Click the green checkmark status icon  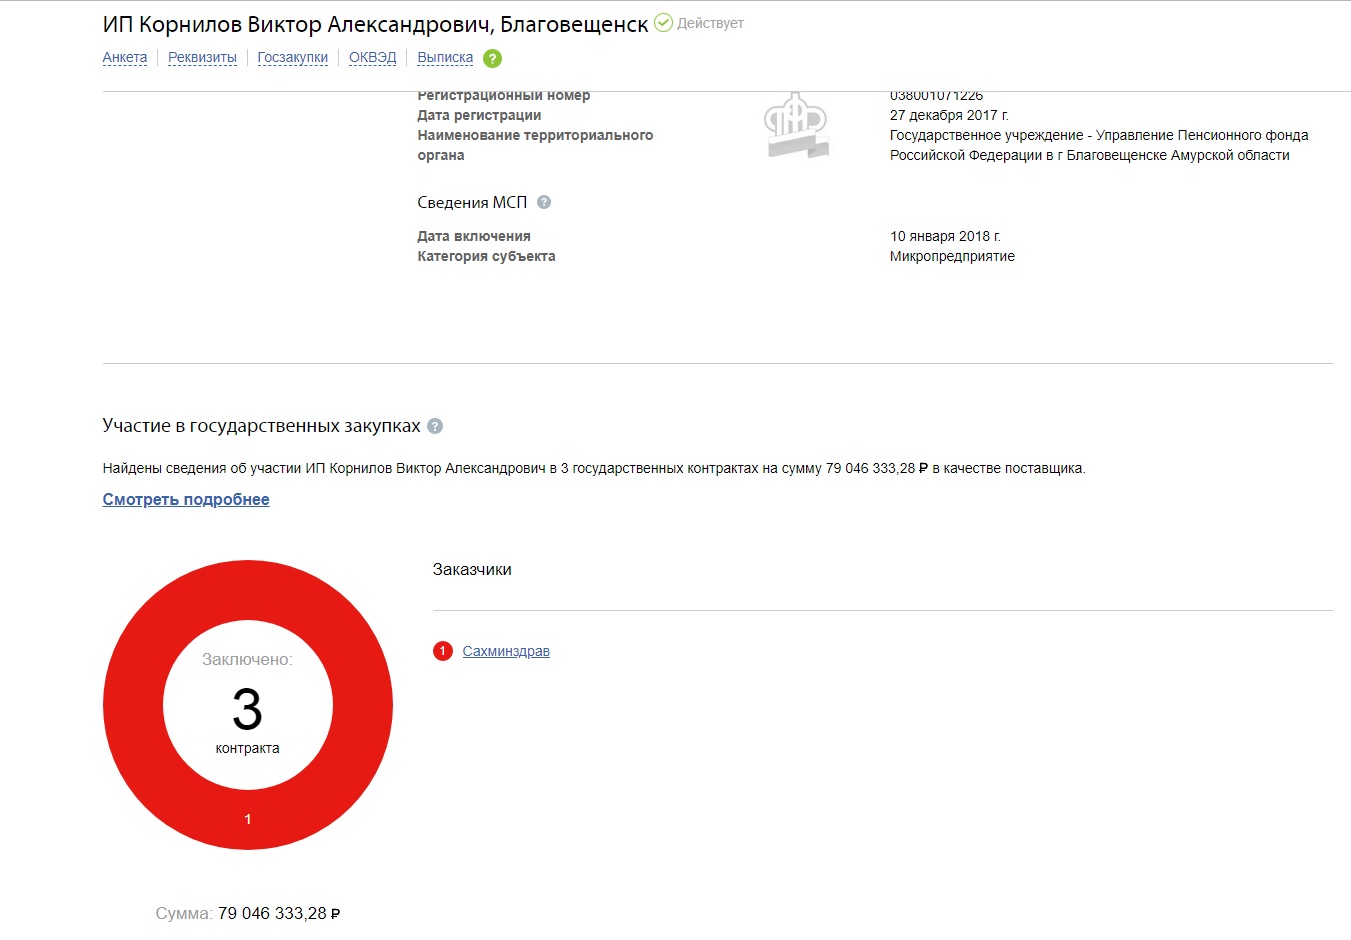point(663,22)
